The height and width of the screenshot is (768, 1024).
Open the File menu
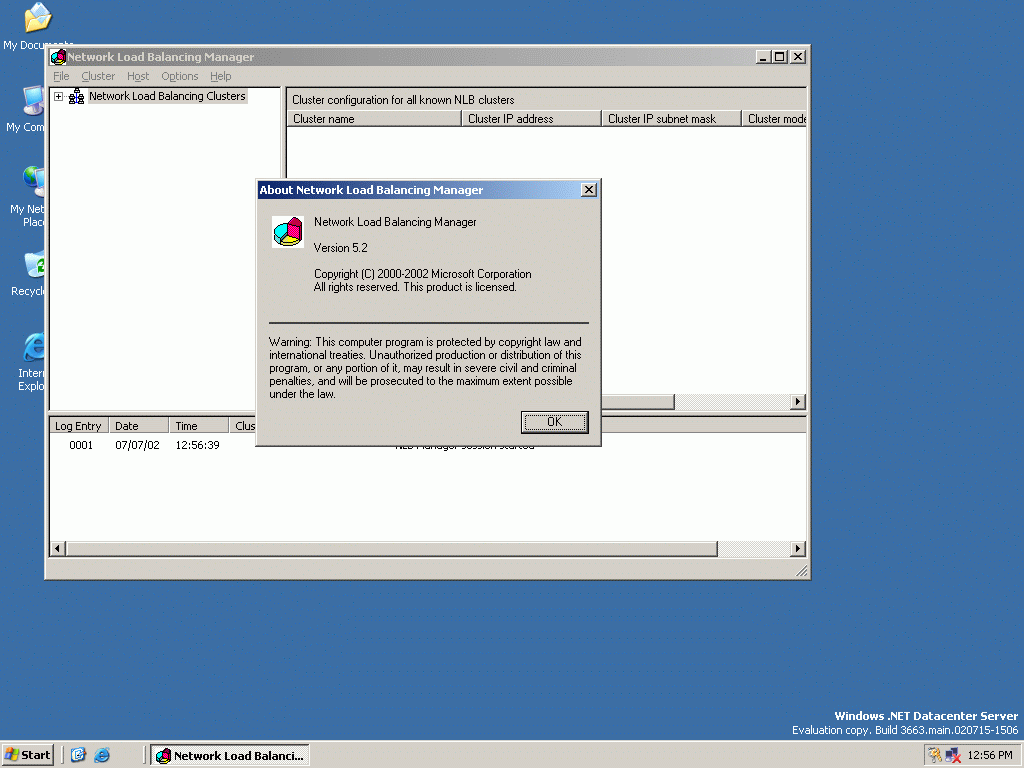point(61,76)
